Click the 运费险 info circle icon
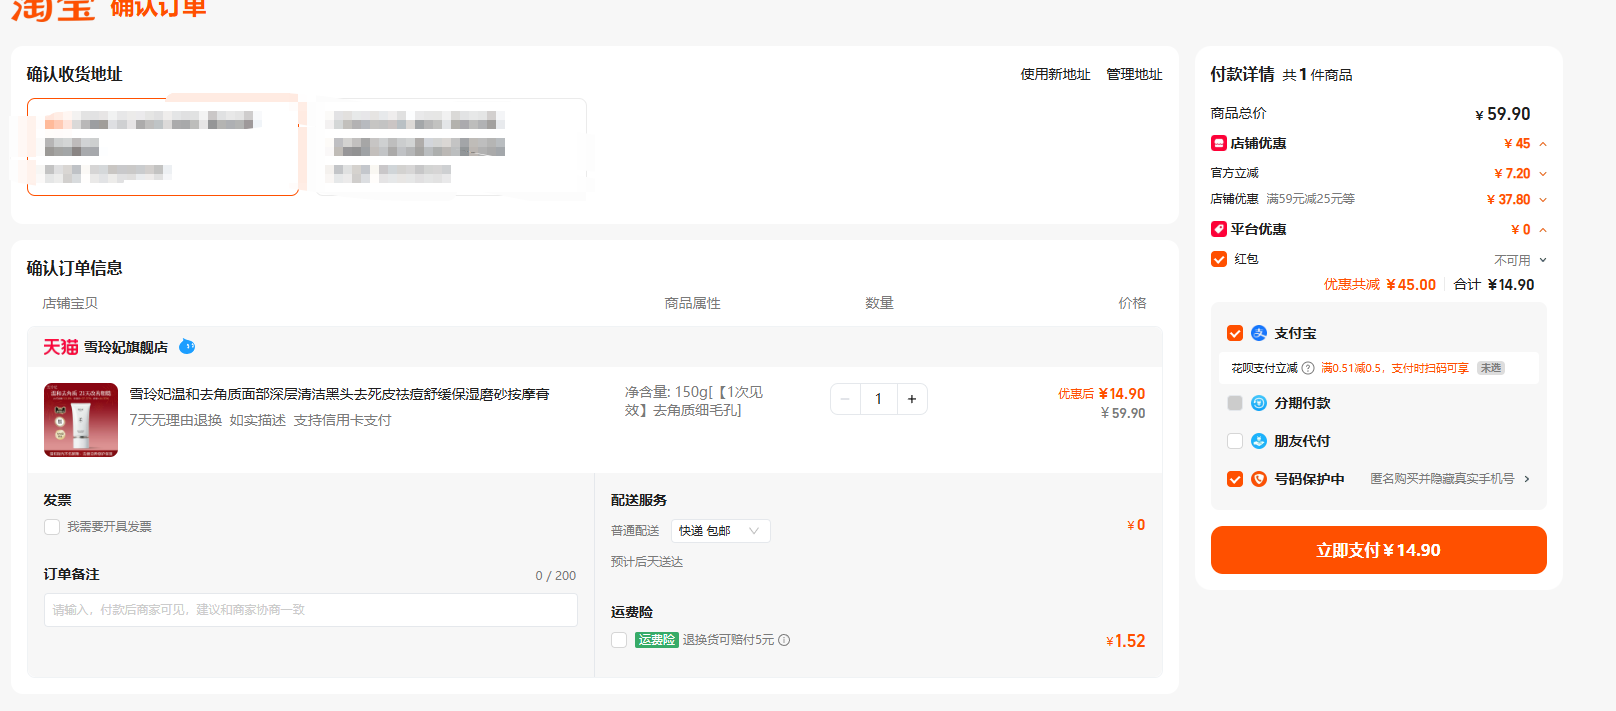Image resolution: width=1616 pixels, height=711 pixels. [x=784, y=640]
